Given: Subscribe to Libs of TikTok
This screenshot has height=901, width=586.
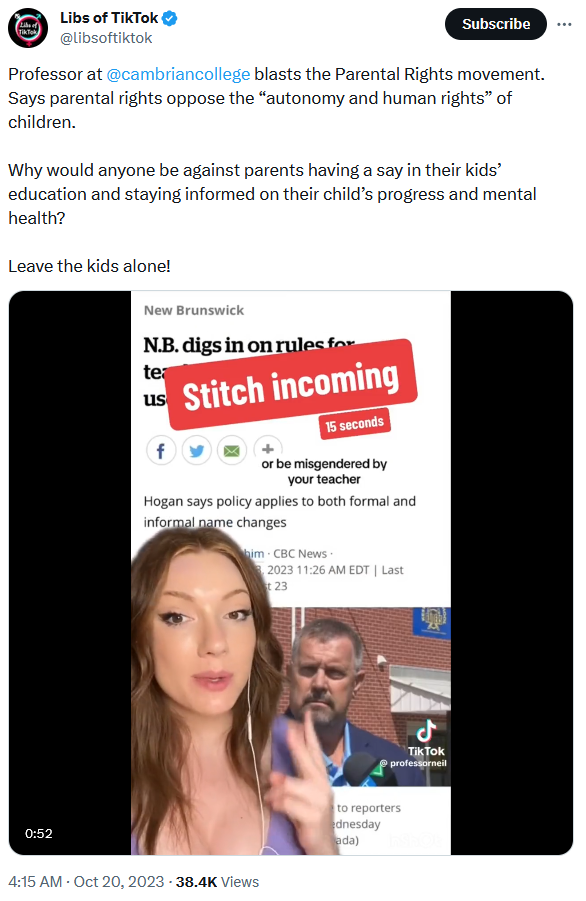Looking at the screenshot, I should tap(495, 24).
